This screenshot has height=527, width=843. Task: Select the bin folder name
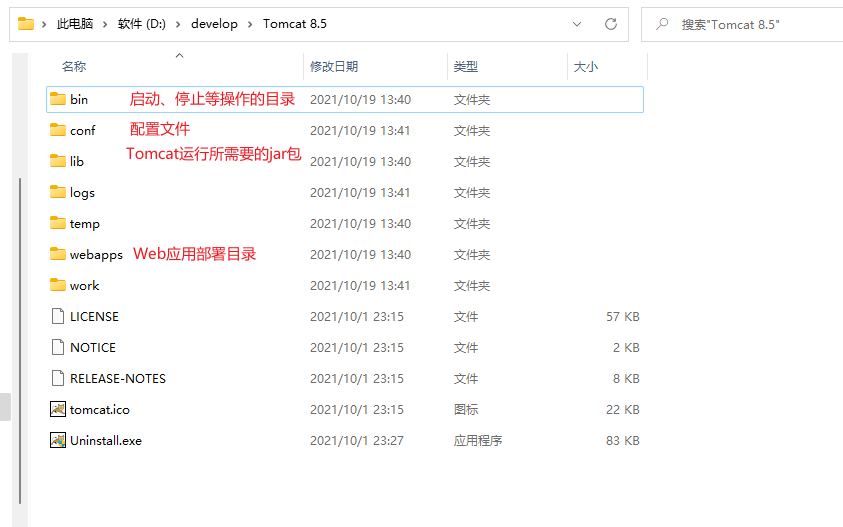79,99
